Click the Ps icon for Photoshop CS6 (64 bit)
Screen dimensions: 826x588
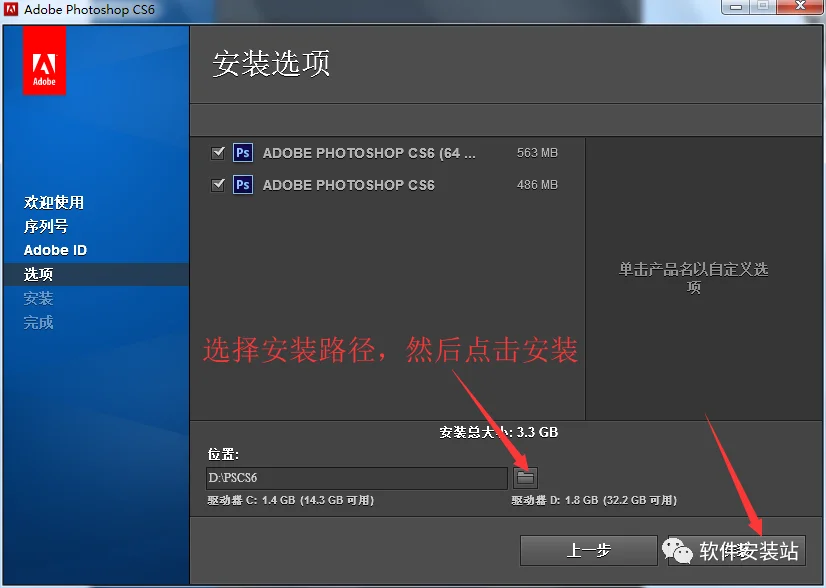pyautogui.click(x=243, y=153)
